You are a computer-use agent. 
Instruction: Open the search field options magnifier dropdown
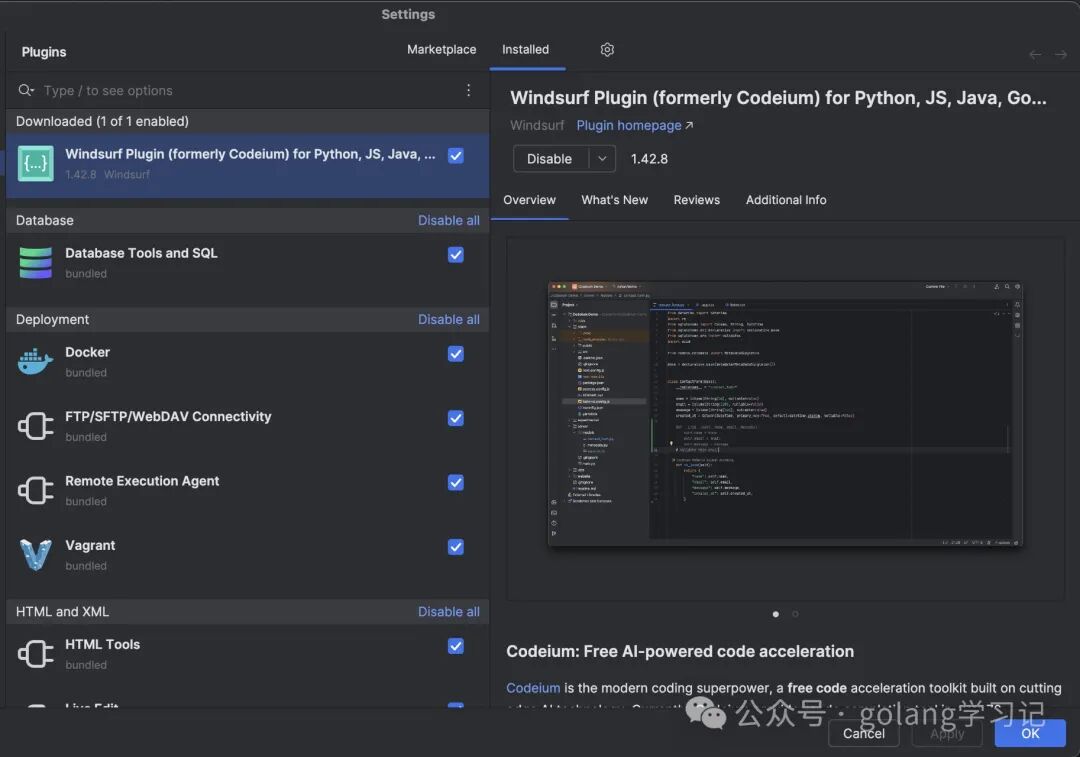pyautogui.click(x=26, y=91)
